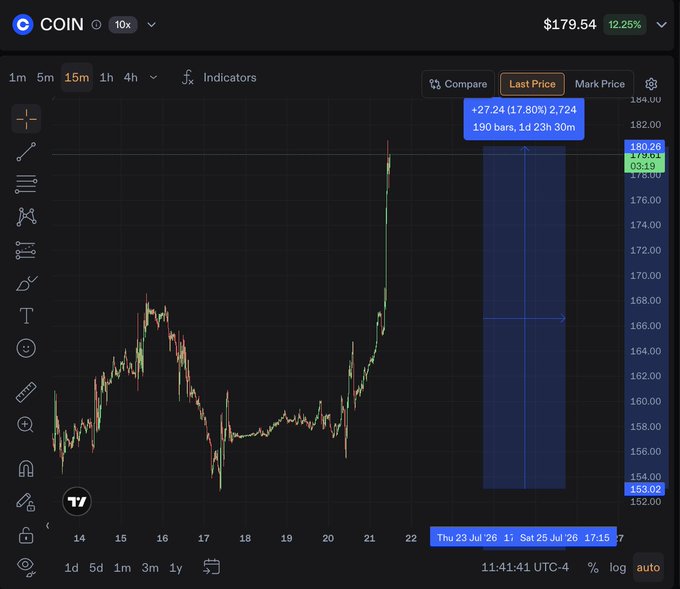Image resolution: width=680 pixels, height=589 pixels.
Task: Open chart settings gear icon
Action: (x=651, y=84)
